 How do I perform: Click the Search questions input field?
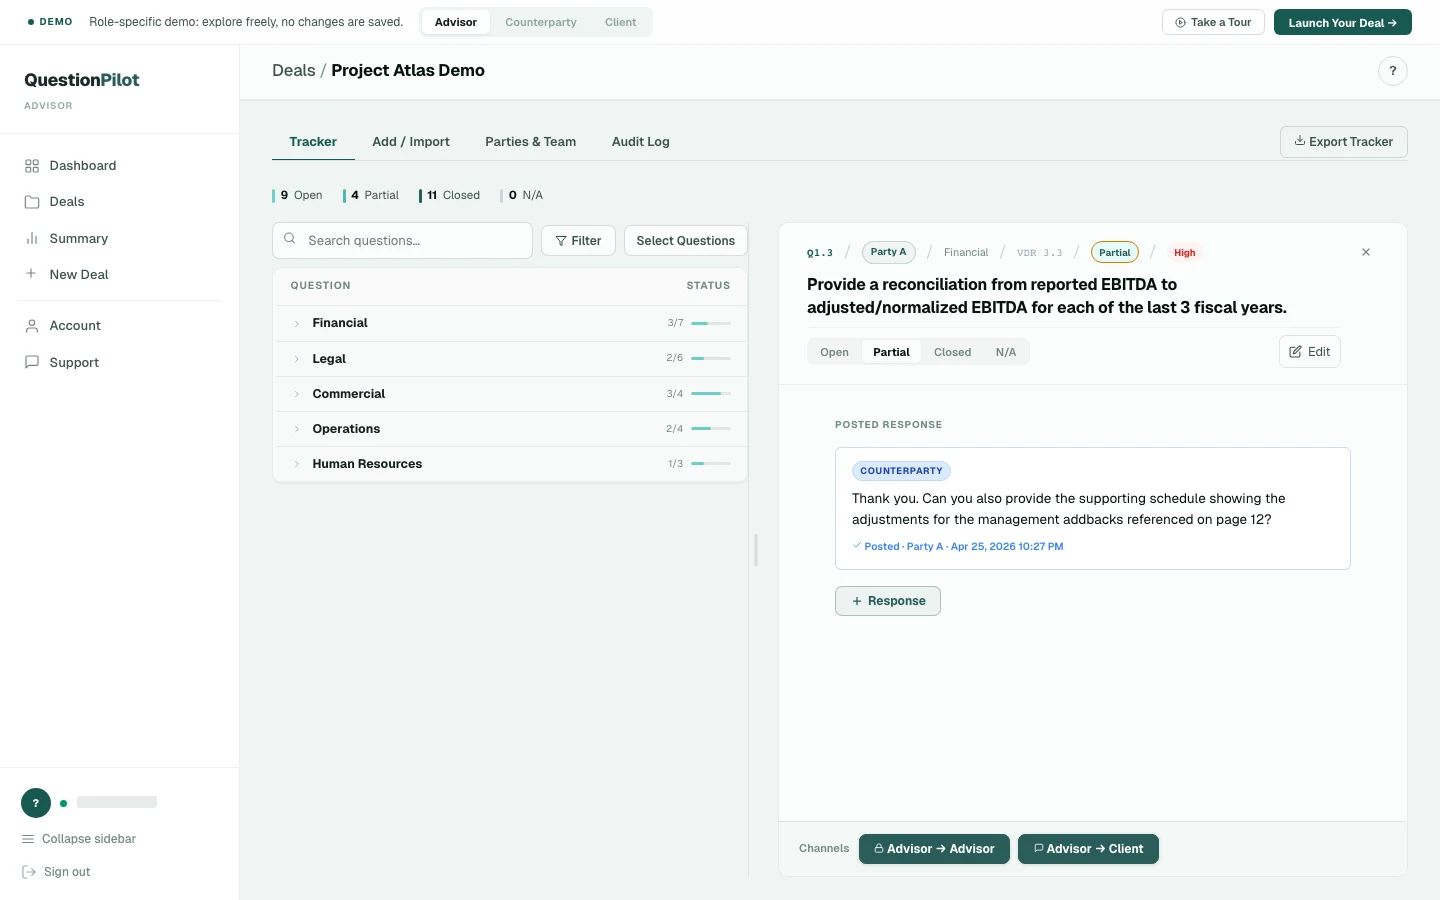point(402,240)
